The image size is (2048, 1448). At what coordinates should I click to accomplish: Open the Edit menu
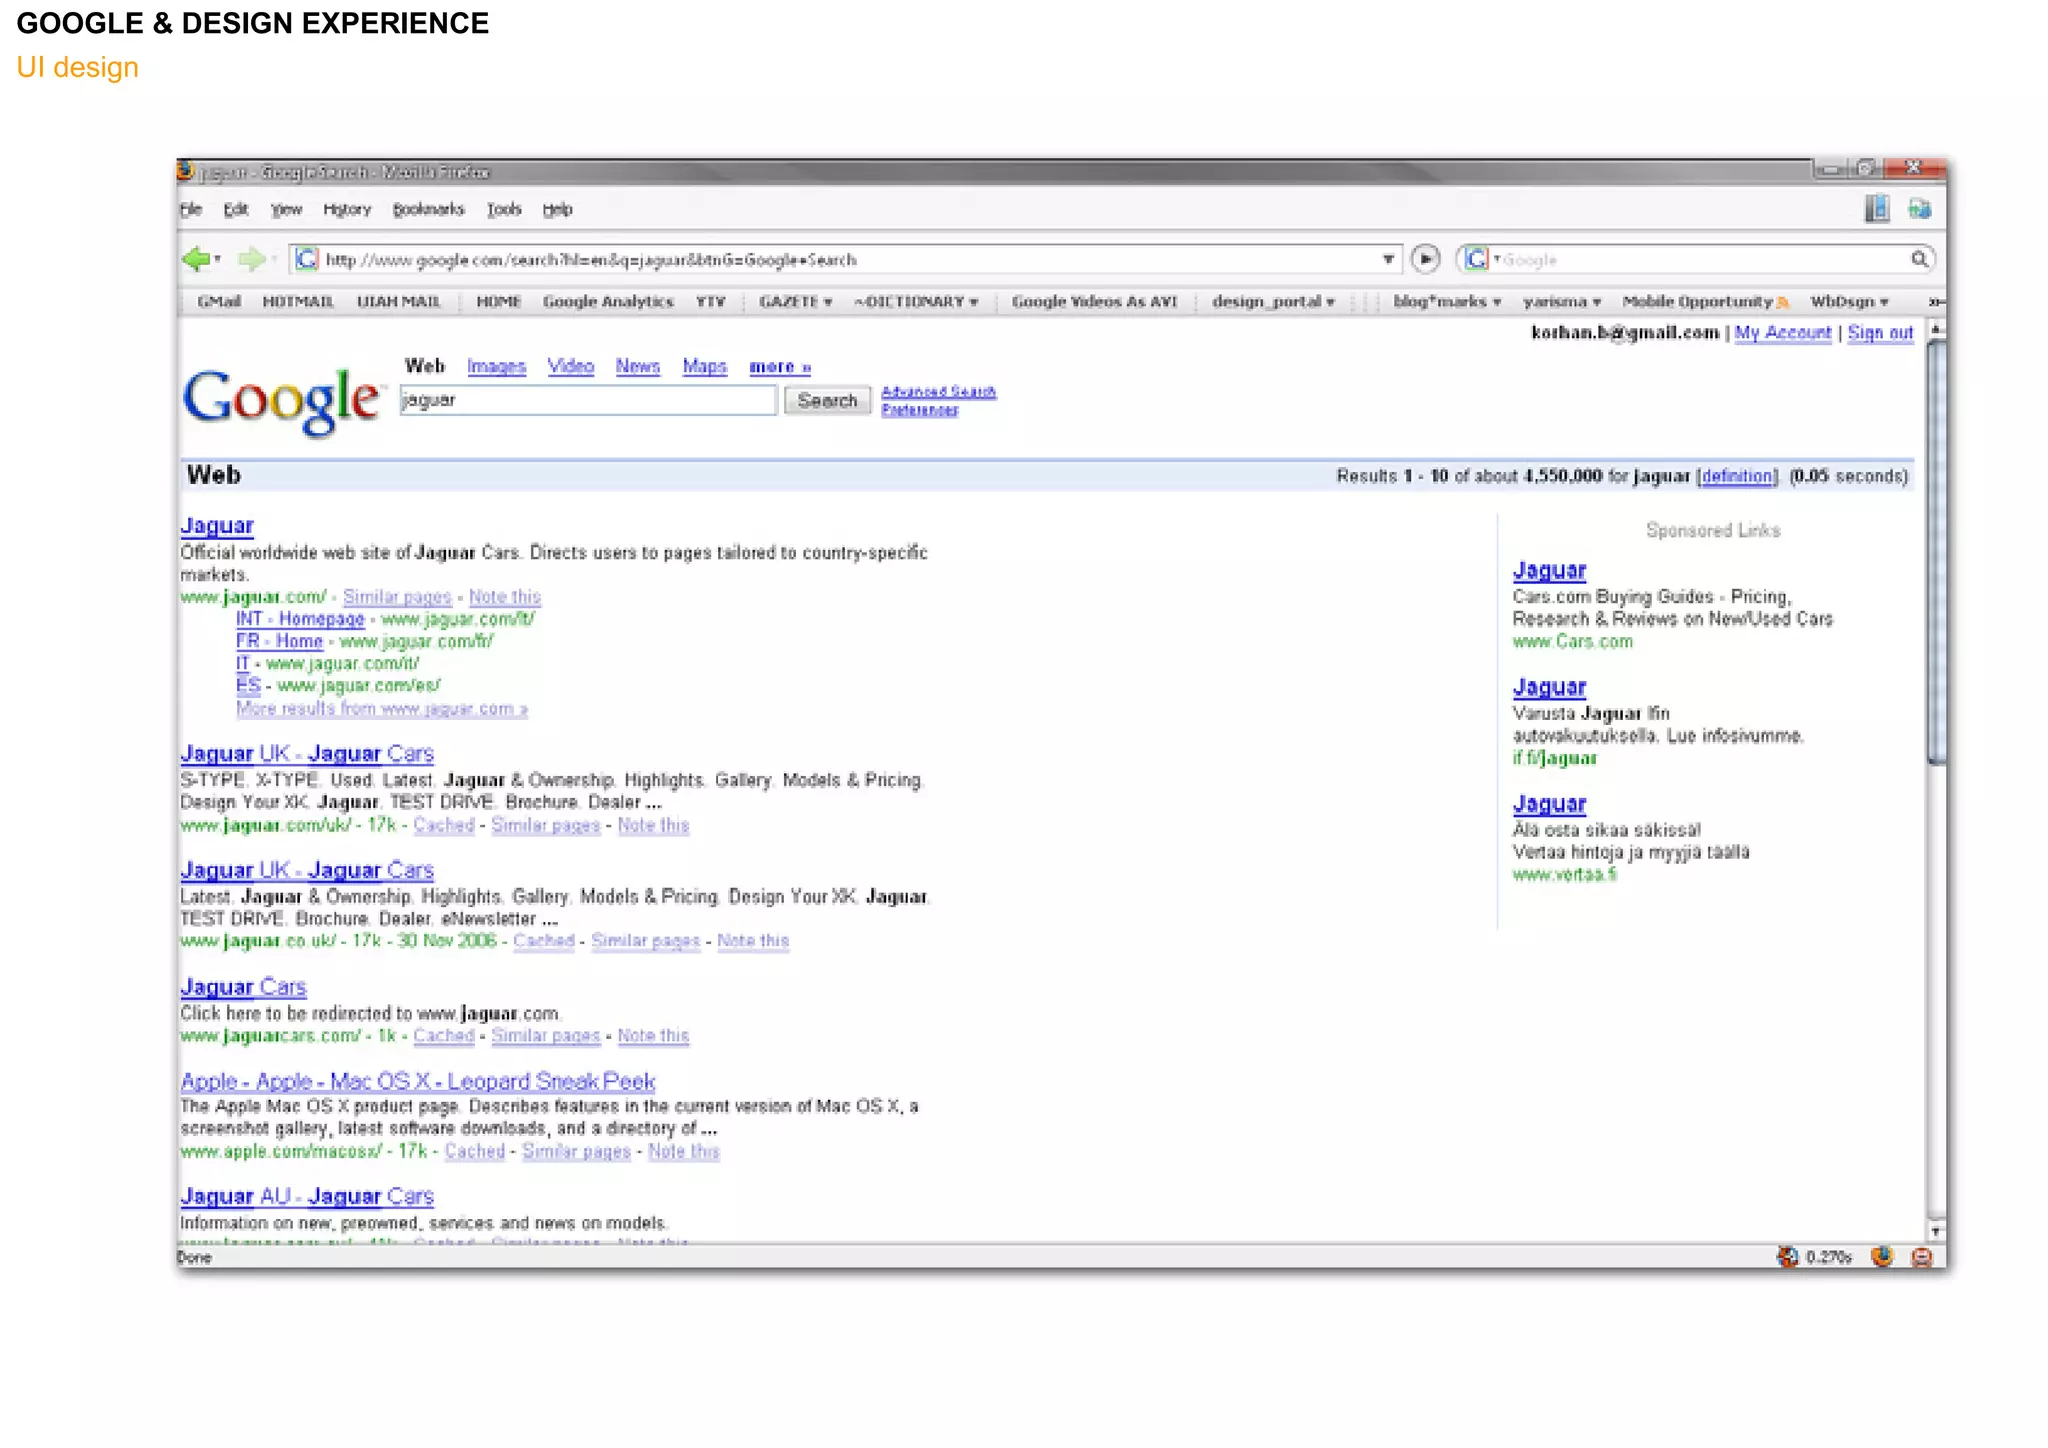(x=236, y=209)
